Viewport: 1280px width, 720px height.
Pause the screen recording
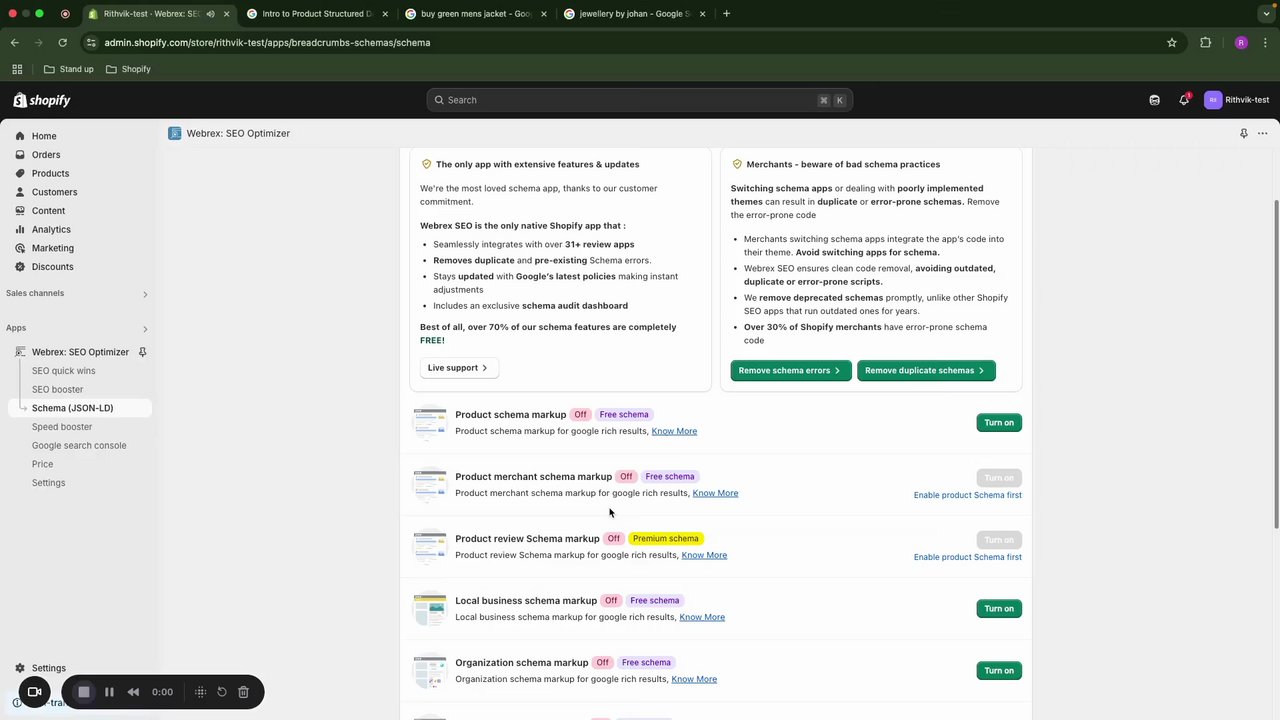(109, 692)
